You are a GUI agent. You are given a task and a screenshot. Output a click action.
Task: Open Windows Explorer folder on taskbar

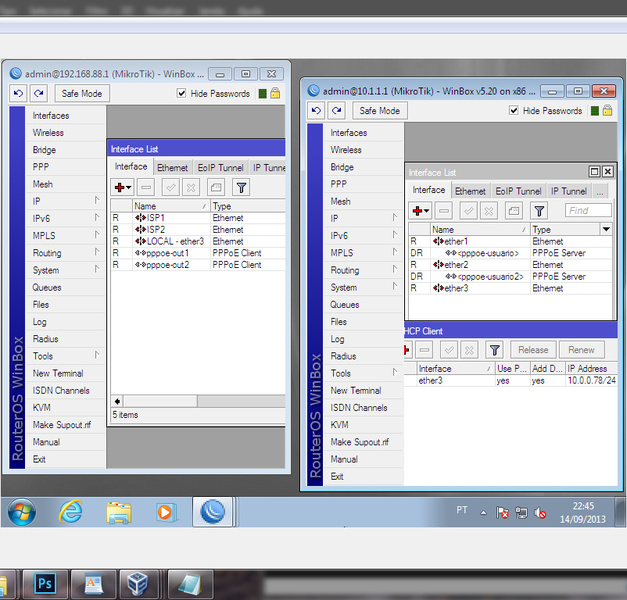click(119, 512)
